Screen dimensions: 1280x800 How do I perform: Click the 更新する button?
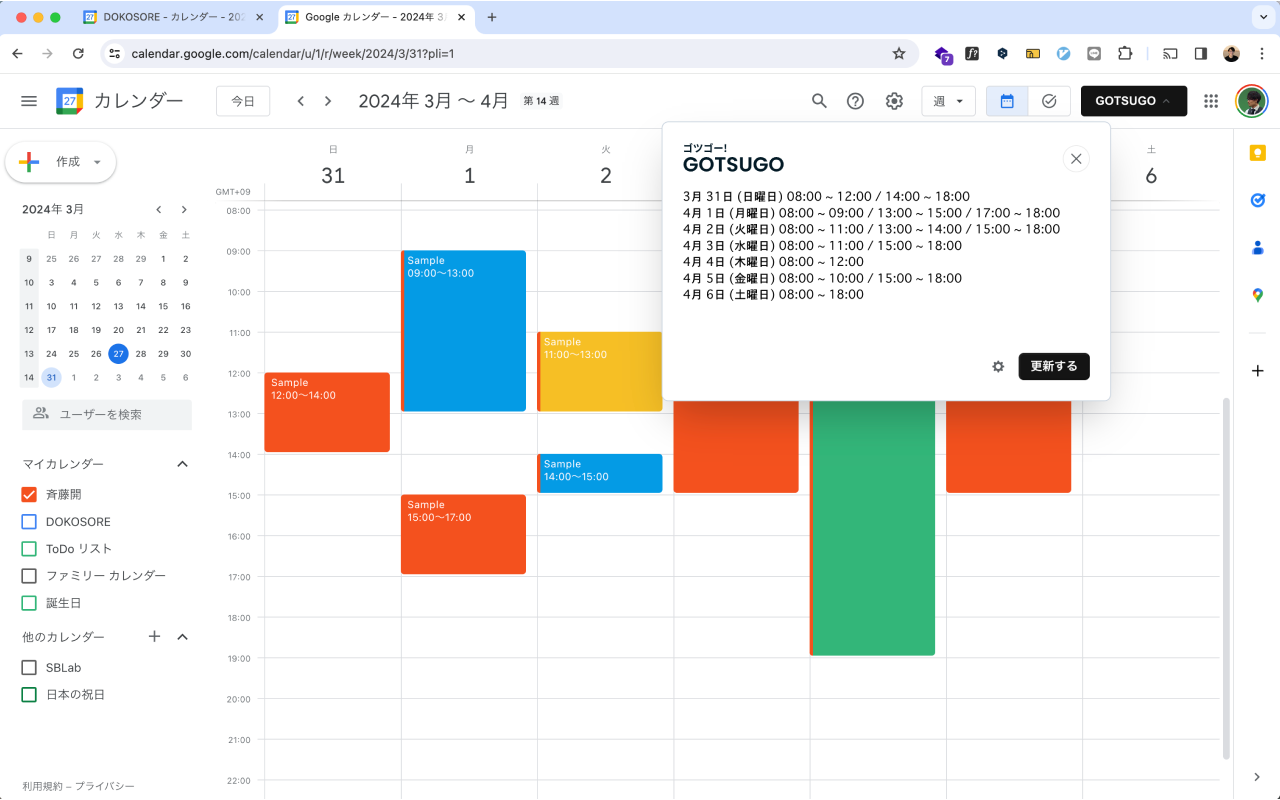[1054, 366]
